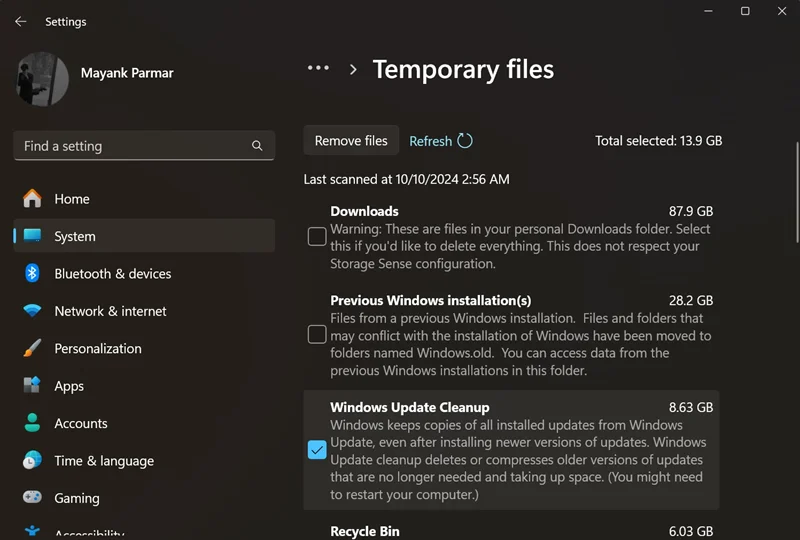Image resolution: width=800 pixels, height=540 pixels.
Task: Enable Previous Windows installation(s) checkbox
Action: (x=317, y=334)
